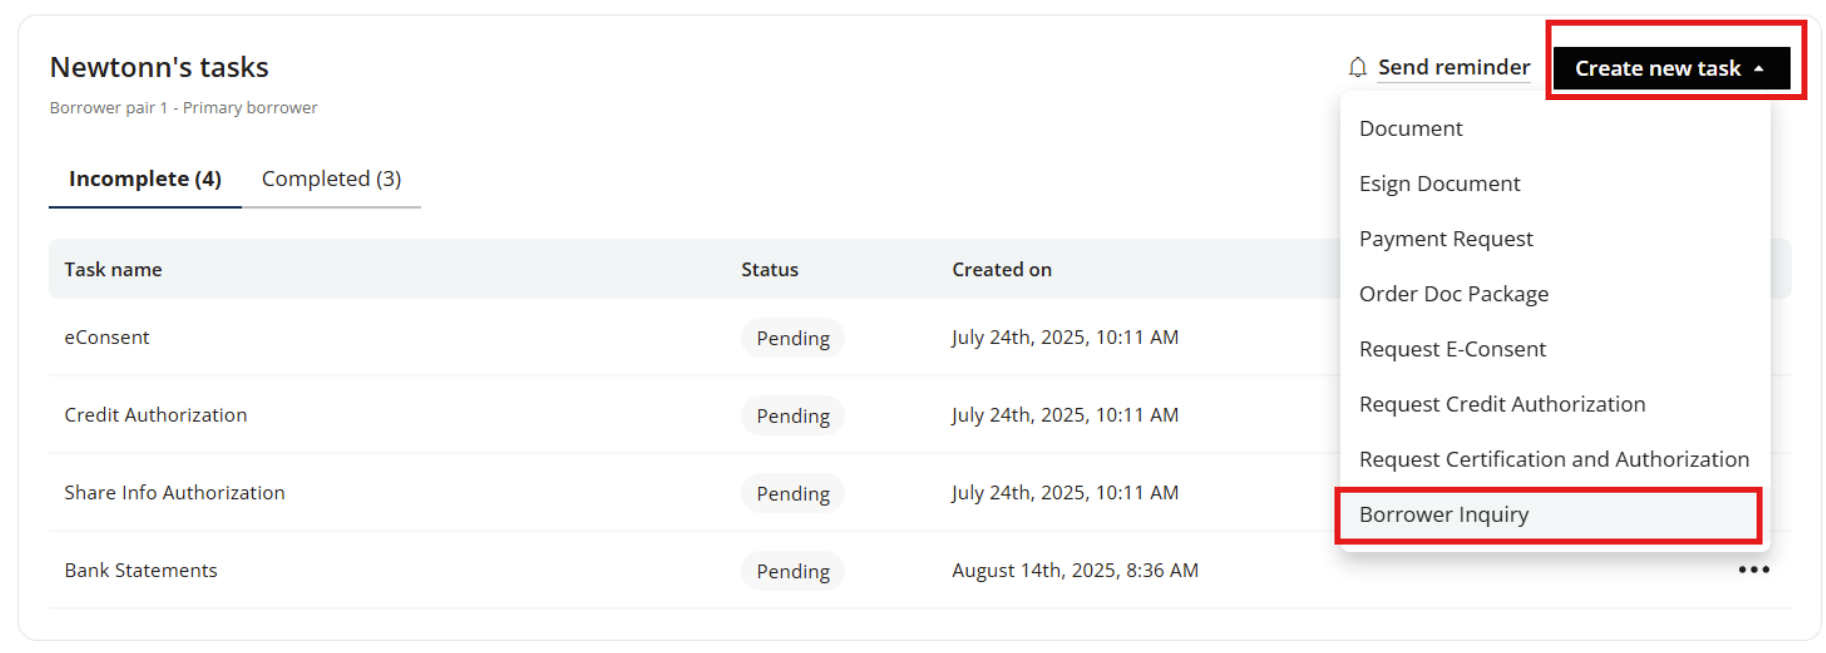Click the Send reminder link
This screenshot has height=653, width=1826.
click(x=1453, y=68)
